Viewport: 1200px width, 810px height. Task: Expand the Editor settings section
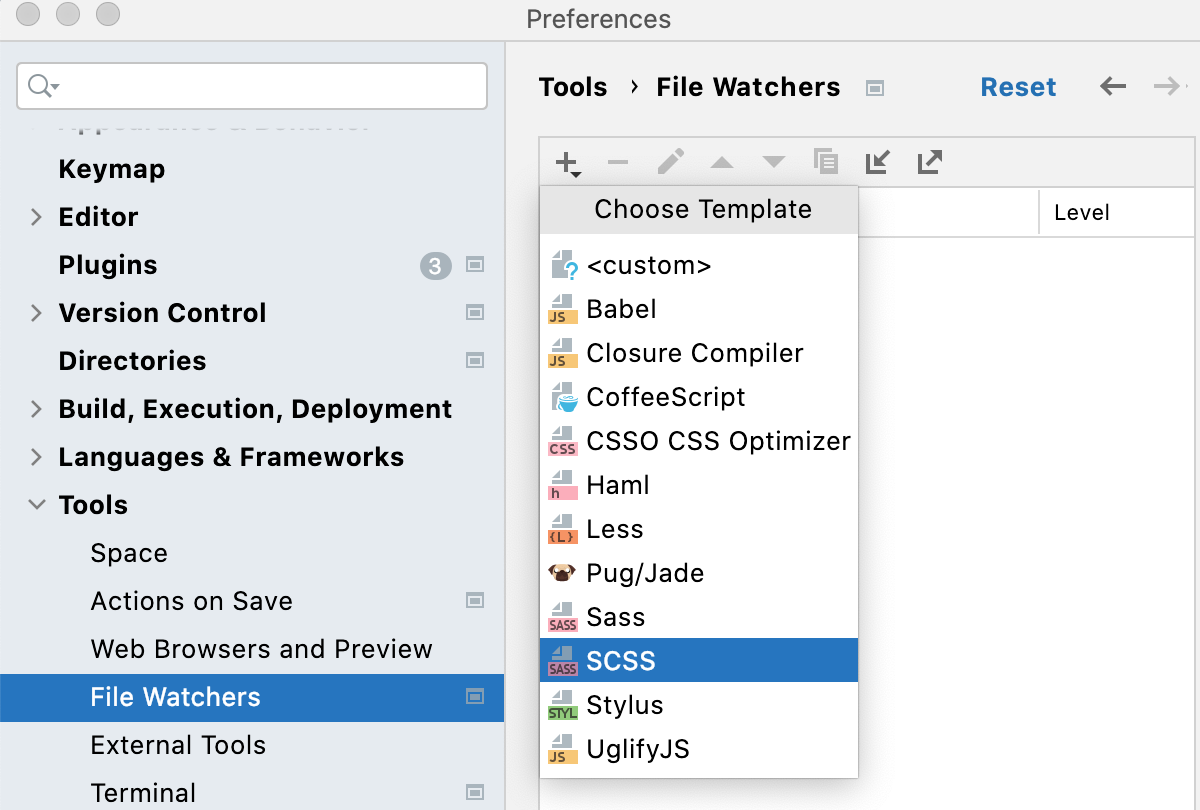pyautogui.click(x=36, y=217)
